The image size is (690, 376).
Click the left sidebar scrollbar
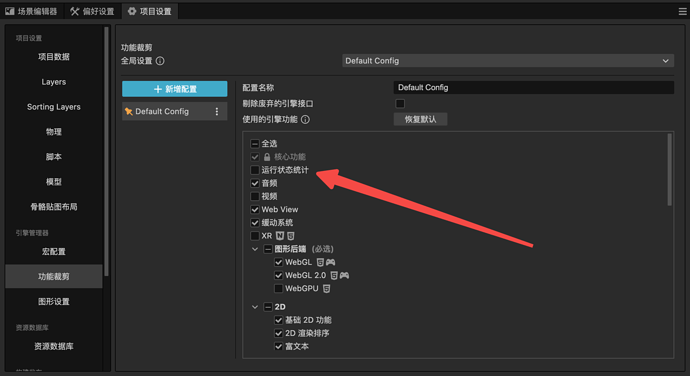click(x=106, y=151)
